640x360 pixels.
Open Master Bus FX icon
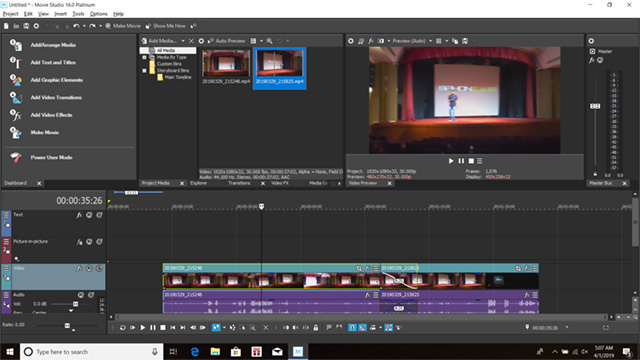[591, 60]
